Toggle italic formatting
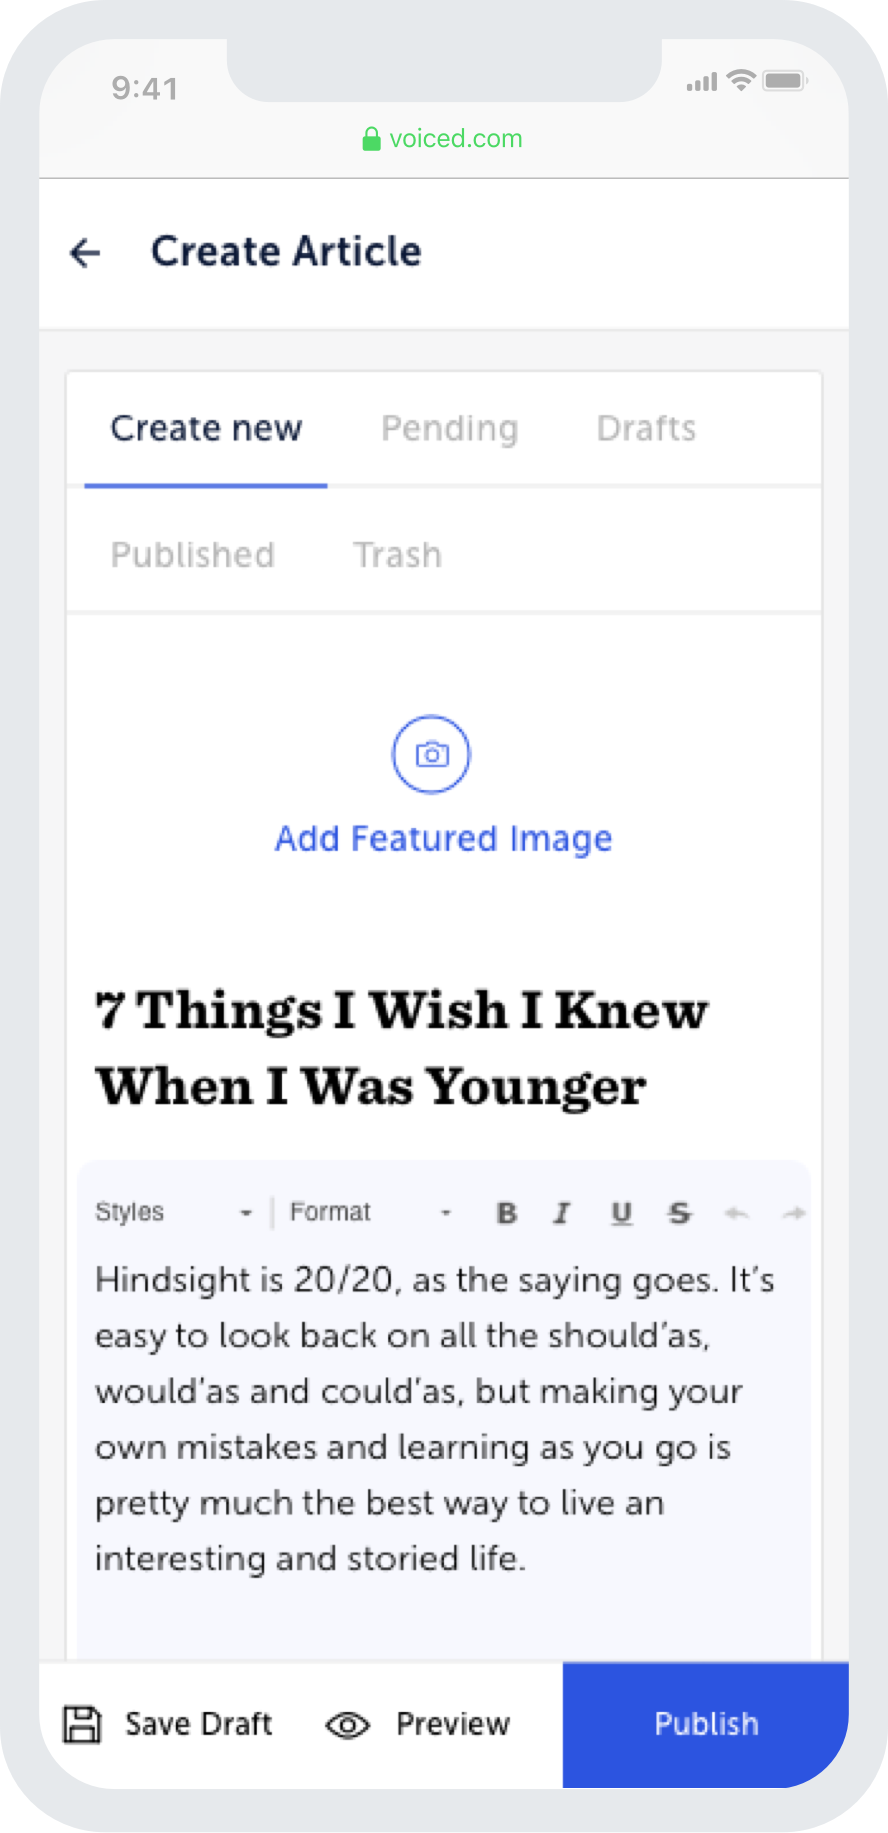Viewport: 888px width, 1833px height. [x=562, y=1213]
